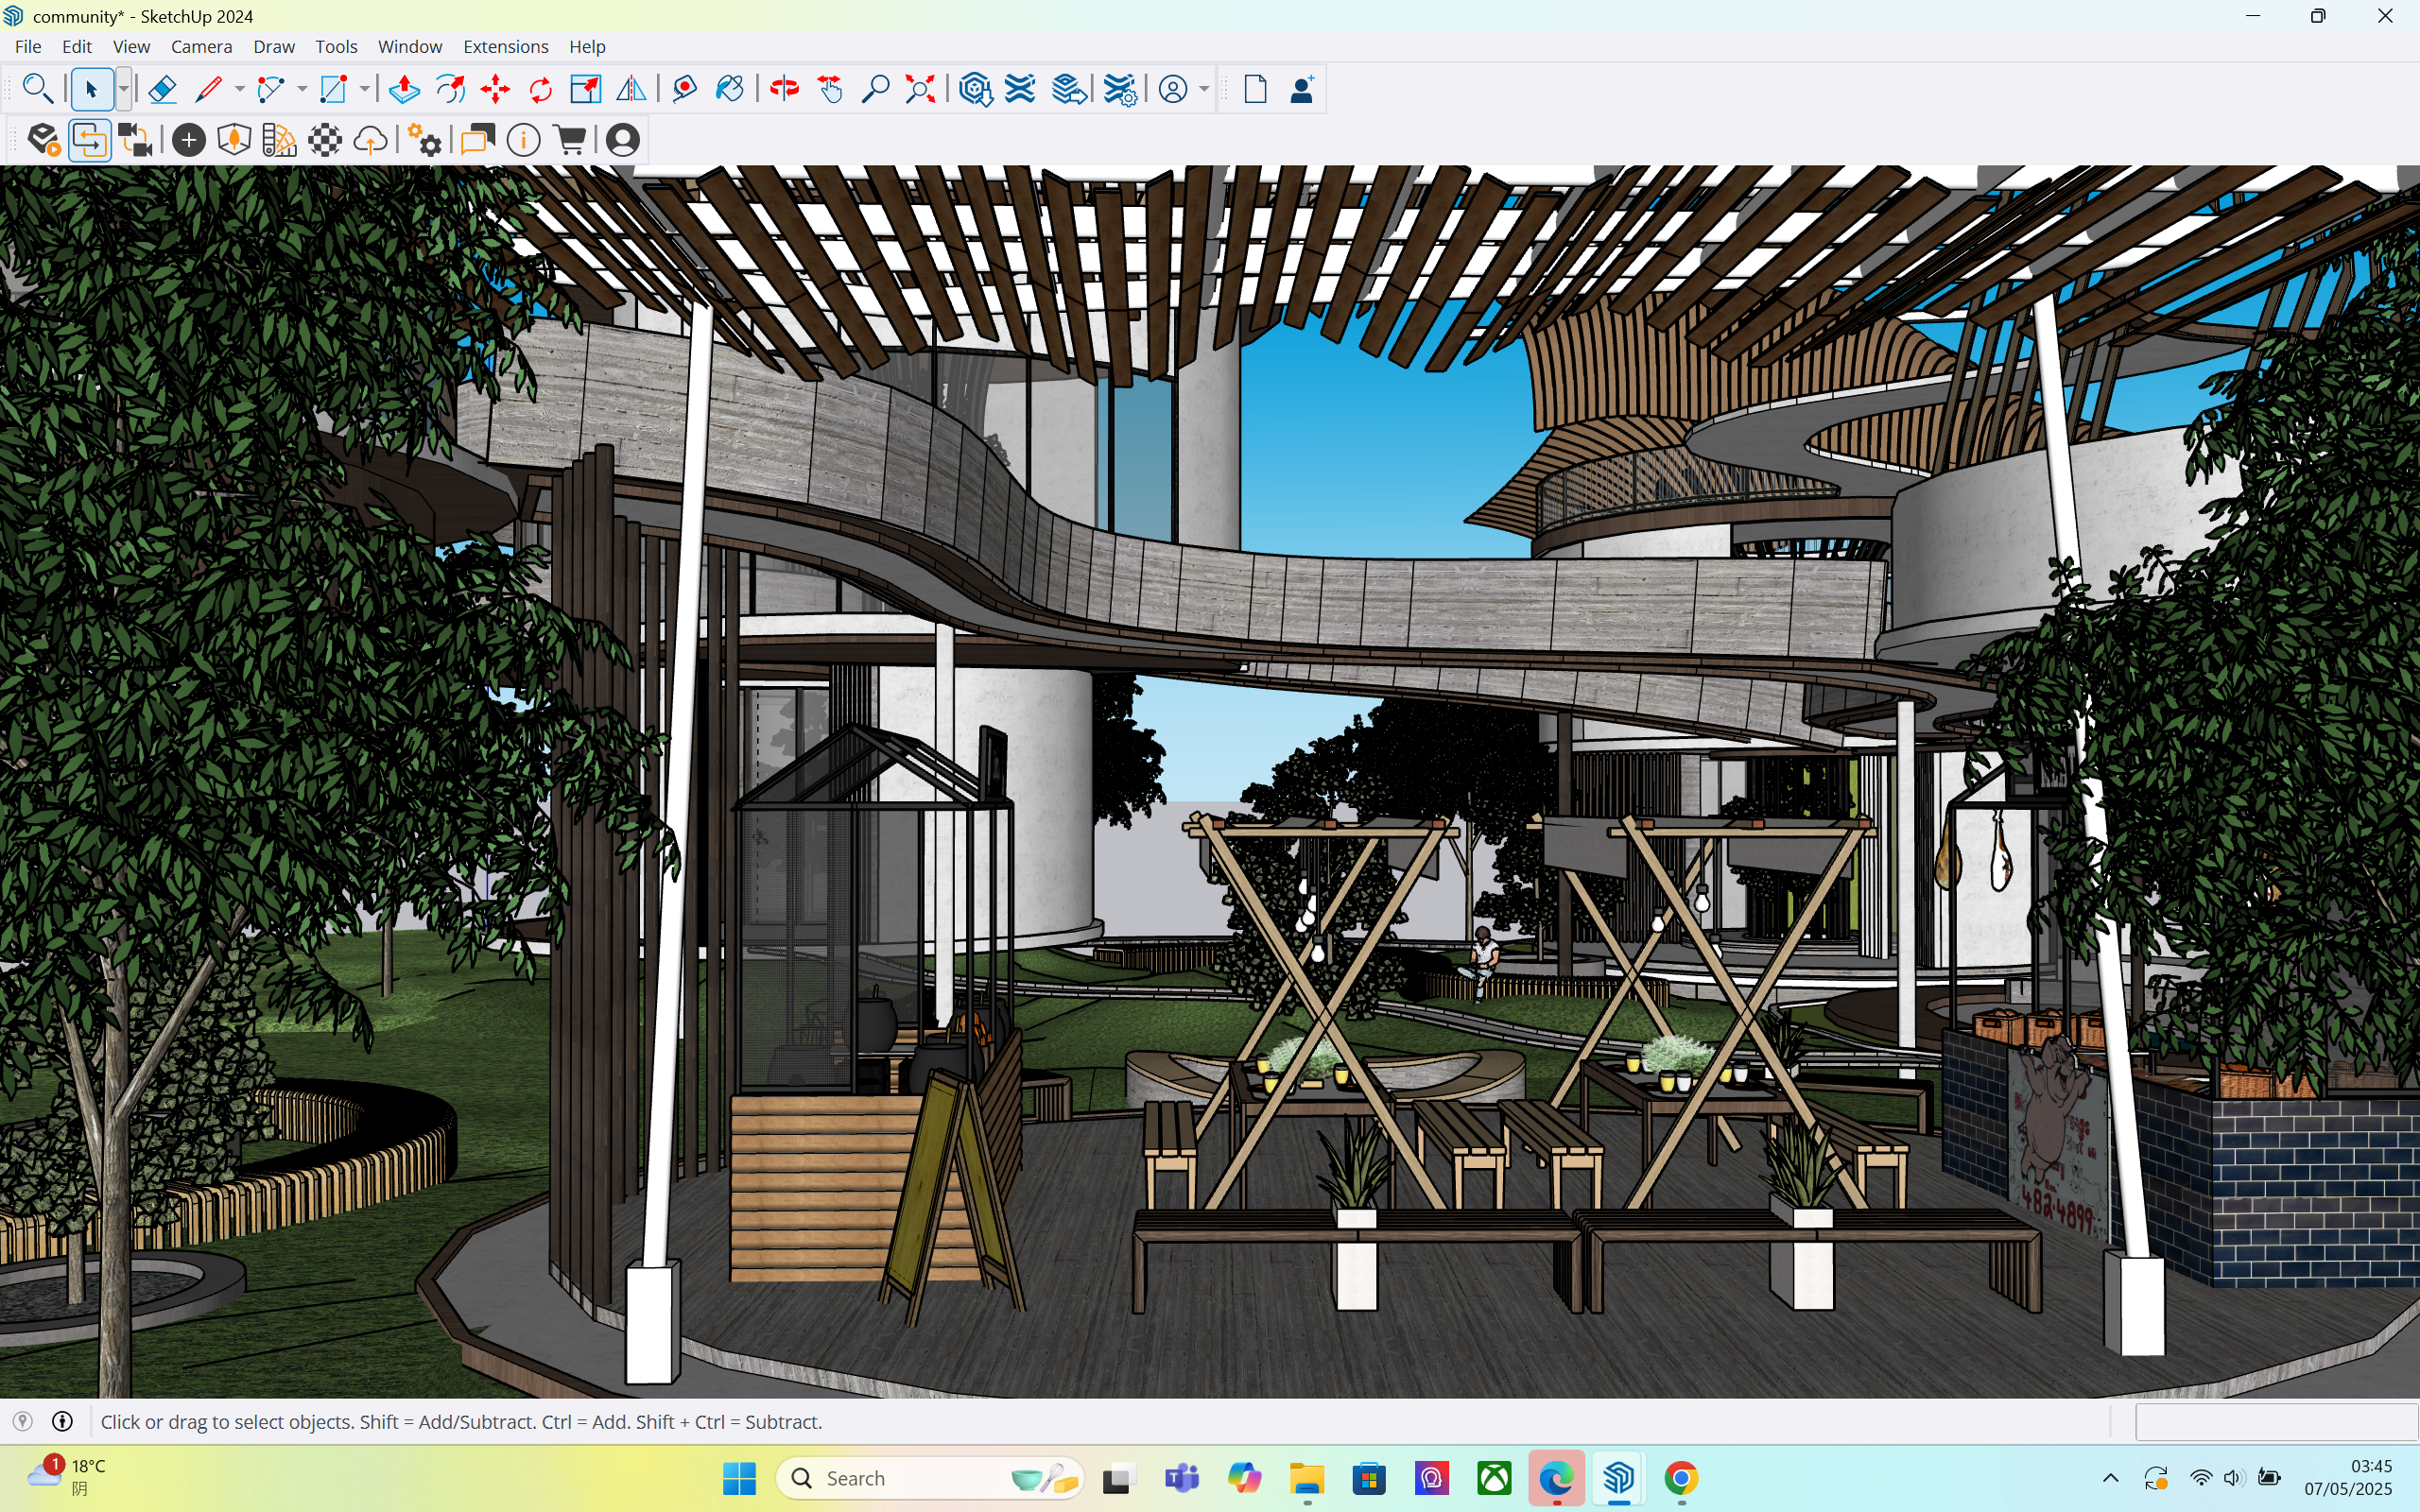
Task: Open the Line tool dropdown arrow
Action: pos(240,90)
